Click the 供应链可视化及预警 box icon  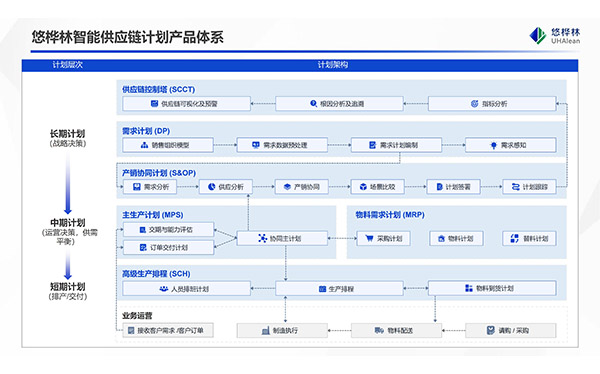coord(154,103)
